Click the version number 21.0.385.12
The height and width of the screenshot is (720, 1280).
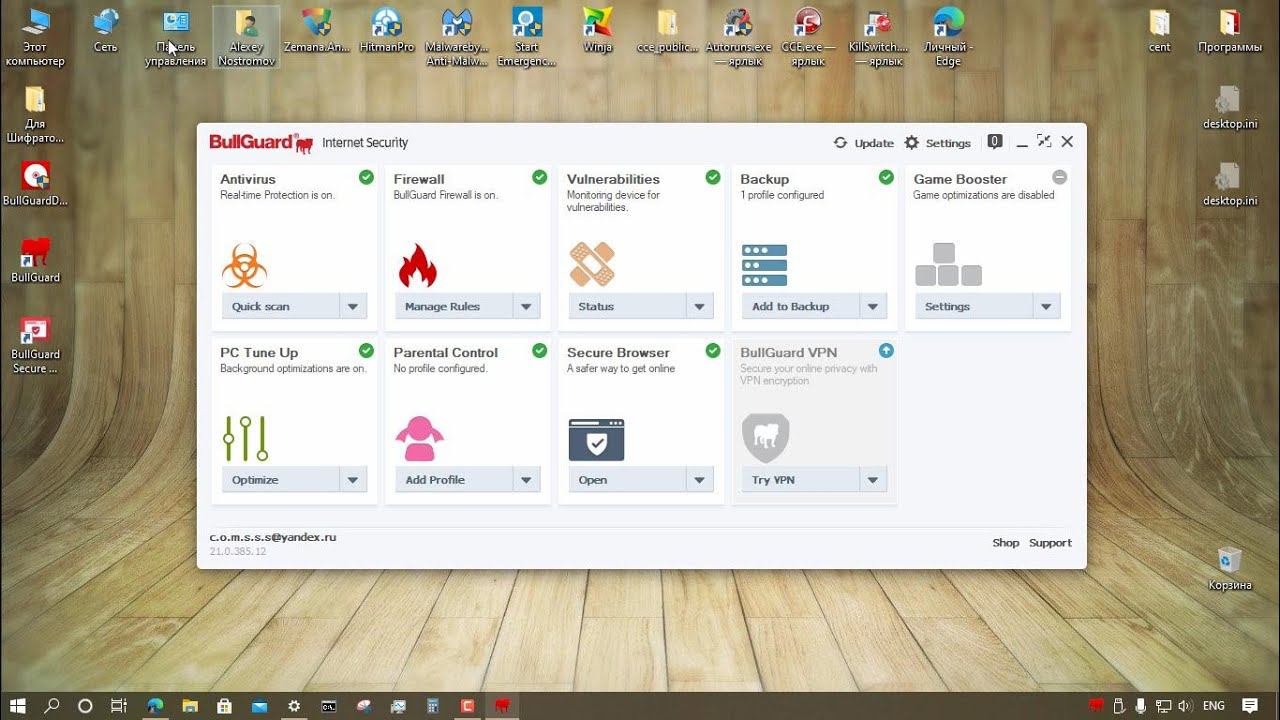click(x=238, y=551)
